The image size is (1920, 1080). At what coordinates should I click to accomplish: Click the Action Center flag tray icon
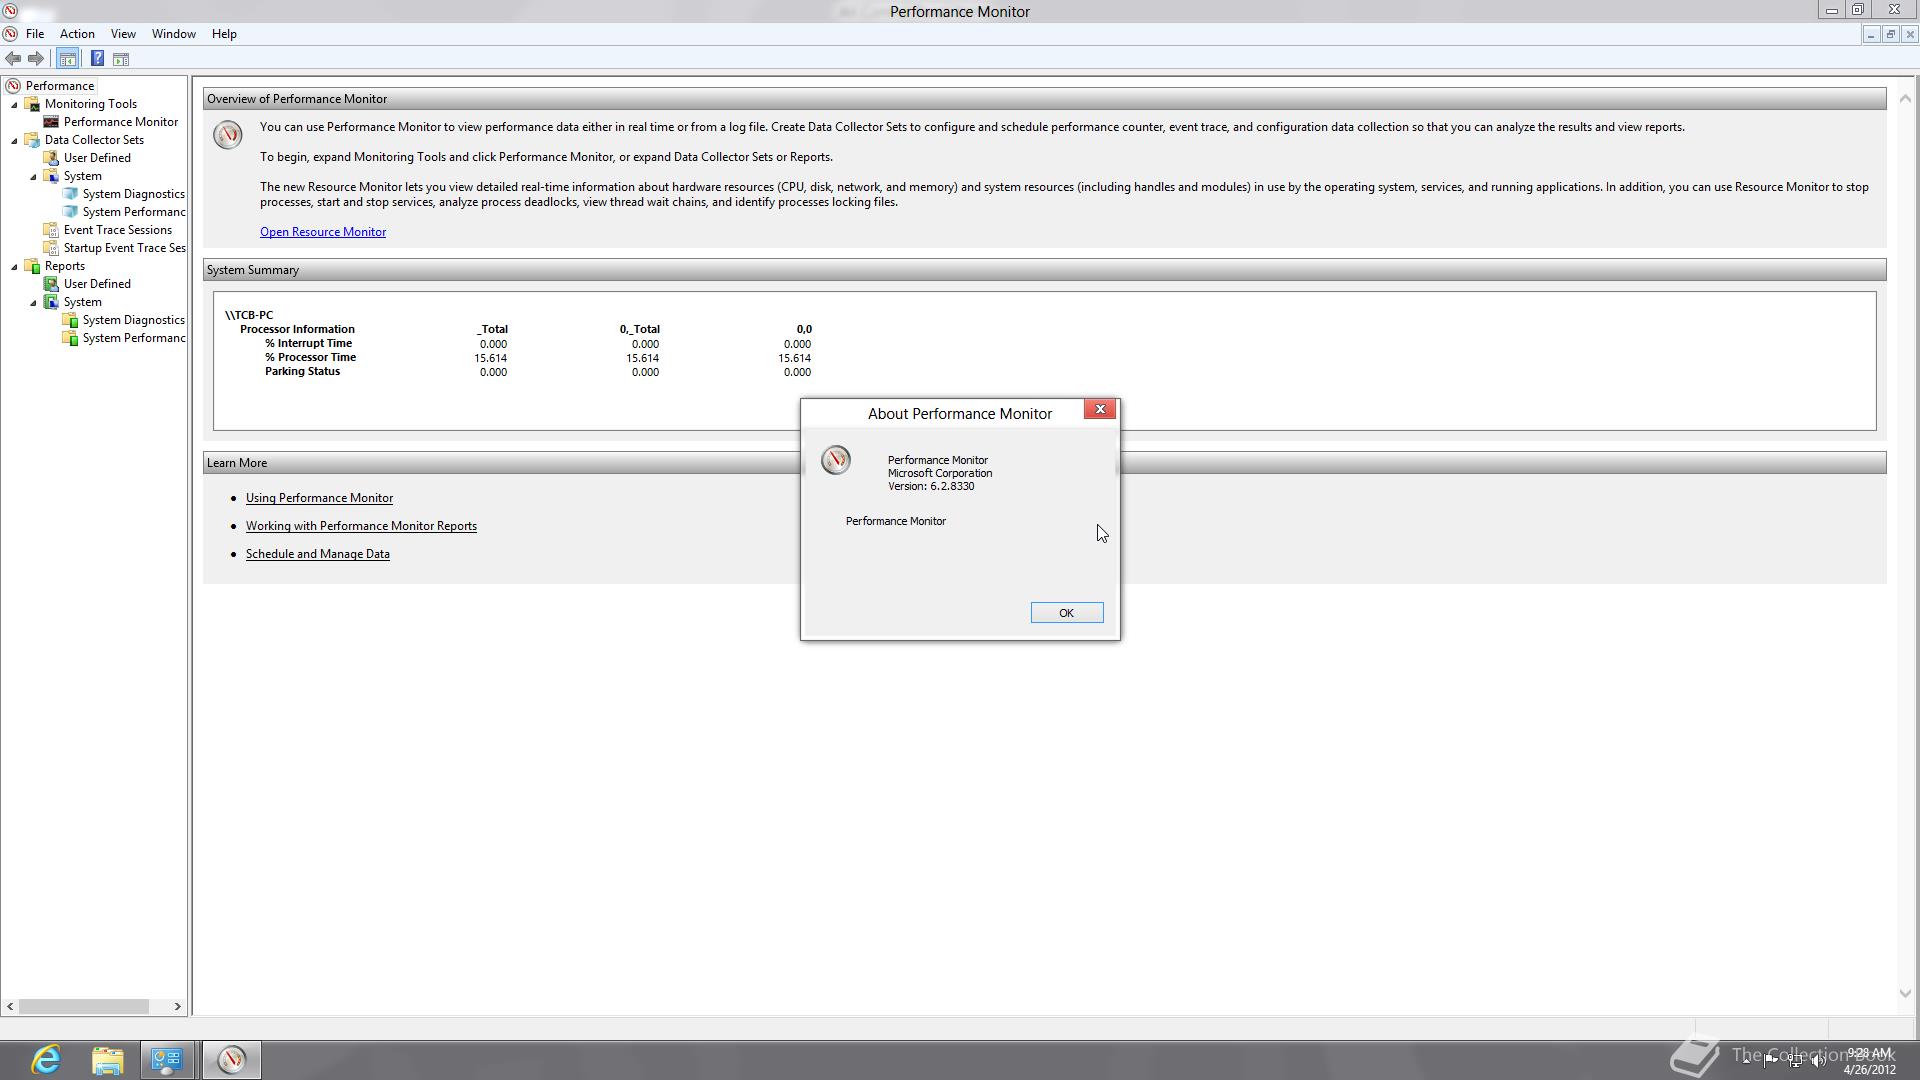[1771, 1061]
